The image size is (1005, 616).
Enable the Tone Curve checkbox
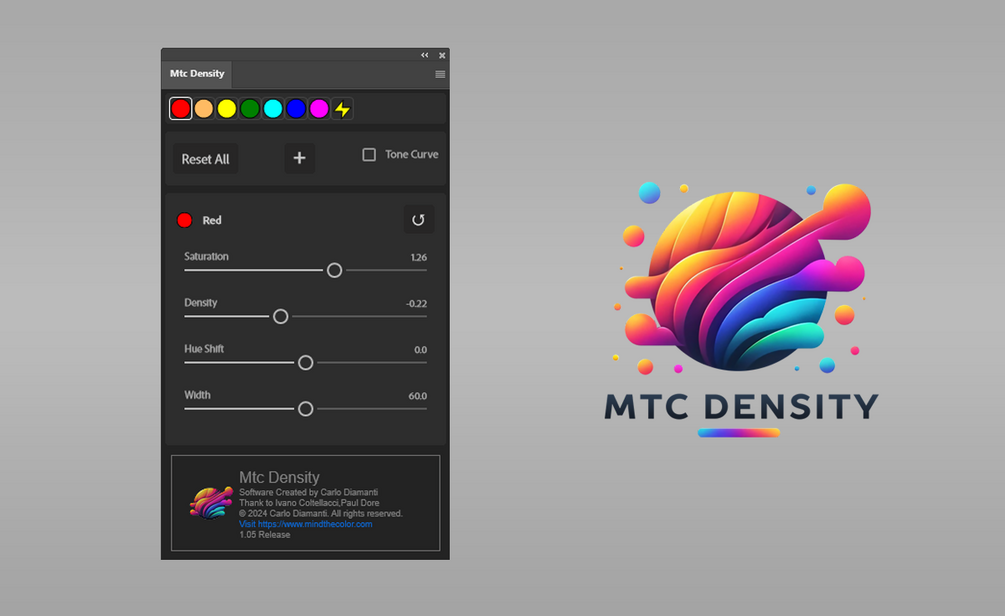tap(369, 154)
